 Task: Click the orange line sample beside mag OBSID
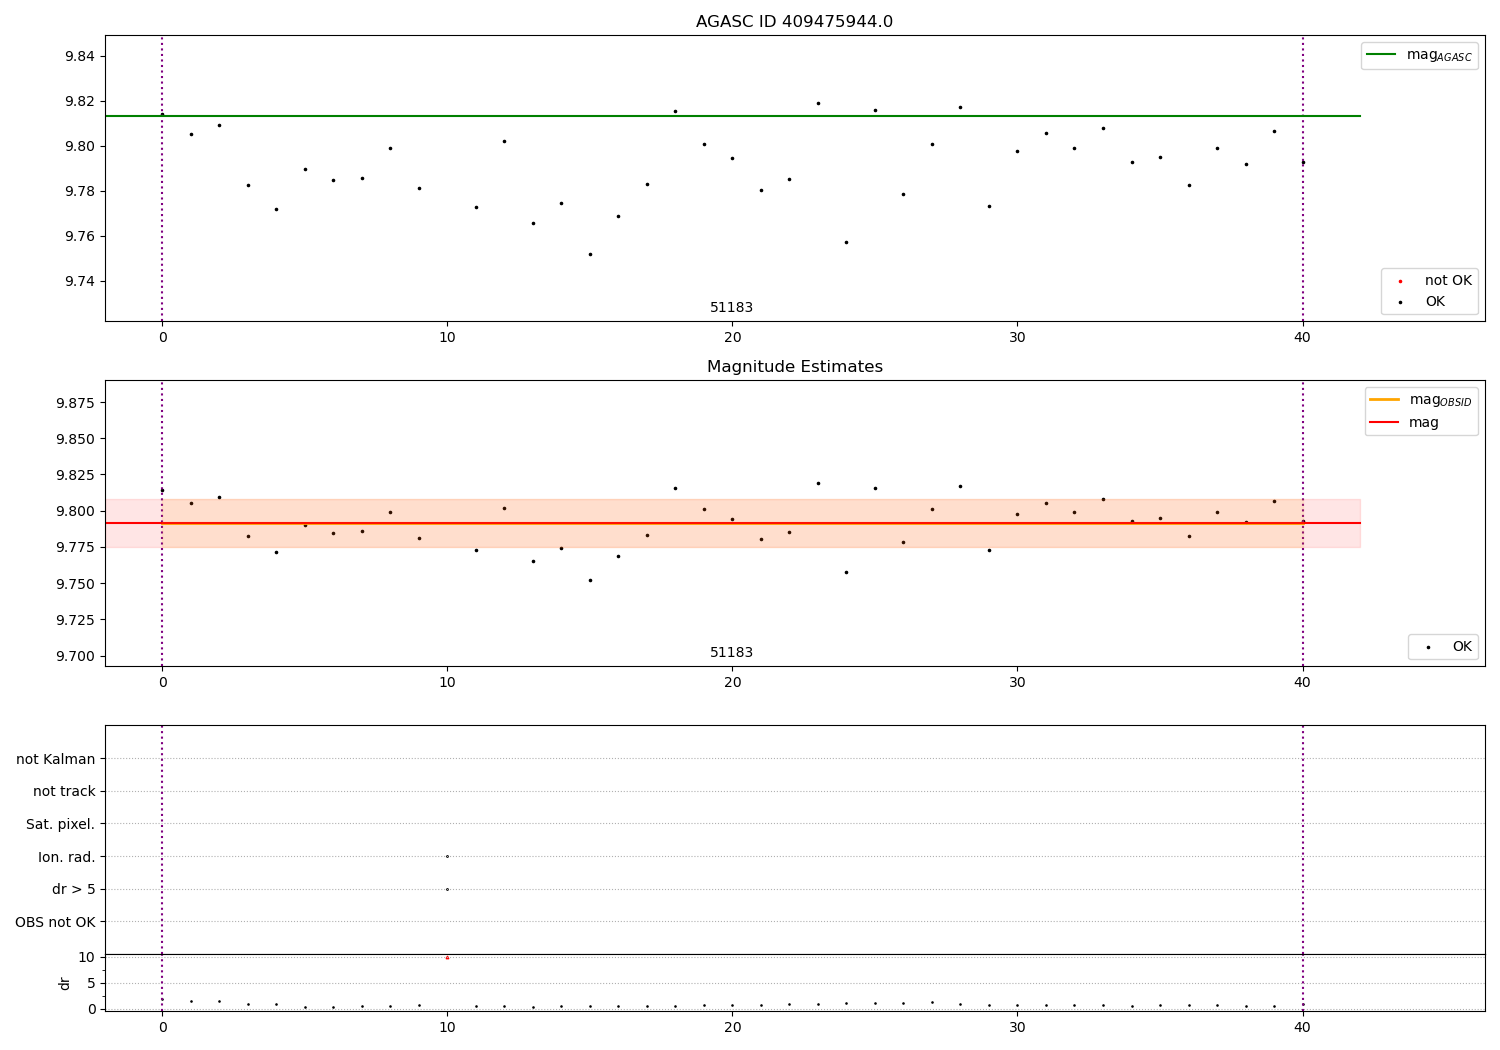coord(1384,399)
